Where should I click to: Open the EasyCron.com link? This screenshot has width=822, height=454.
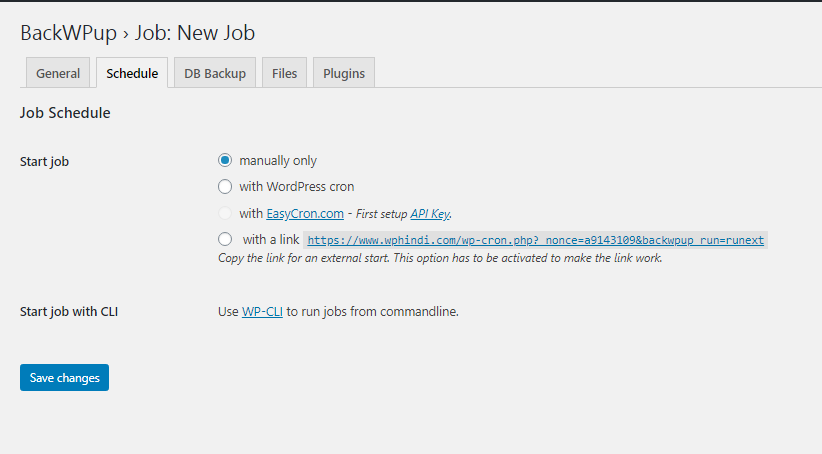point(305,213)
